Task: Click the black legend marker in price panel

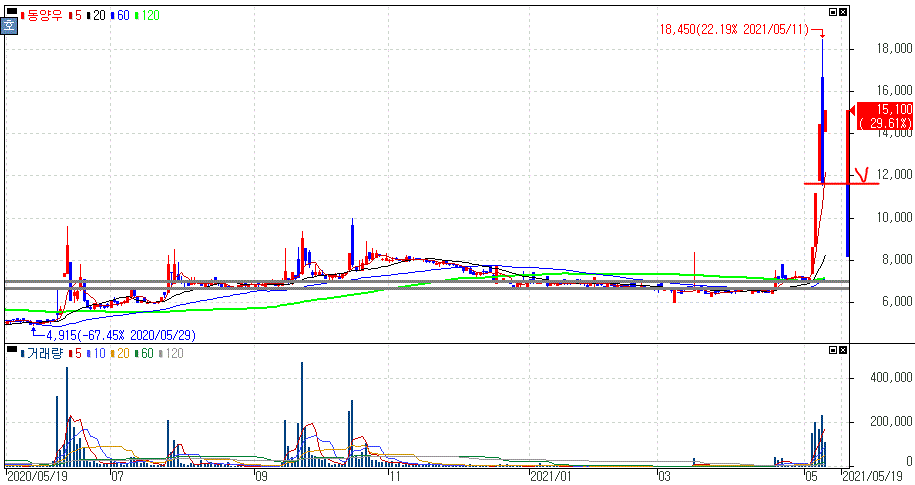Action: pos(12,11)
